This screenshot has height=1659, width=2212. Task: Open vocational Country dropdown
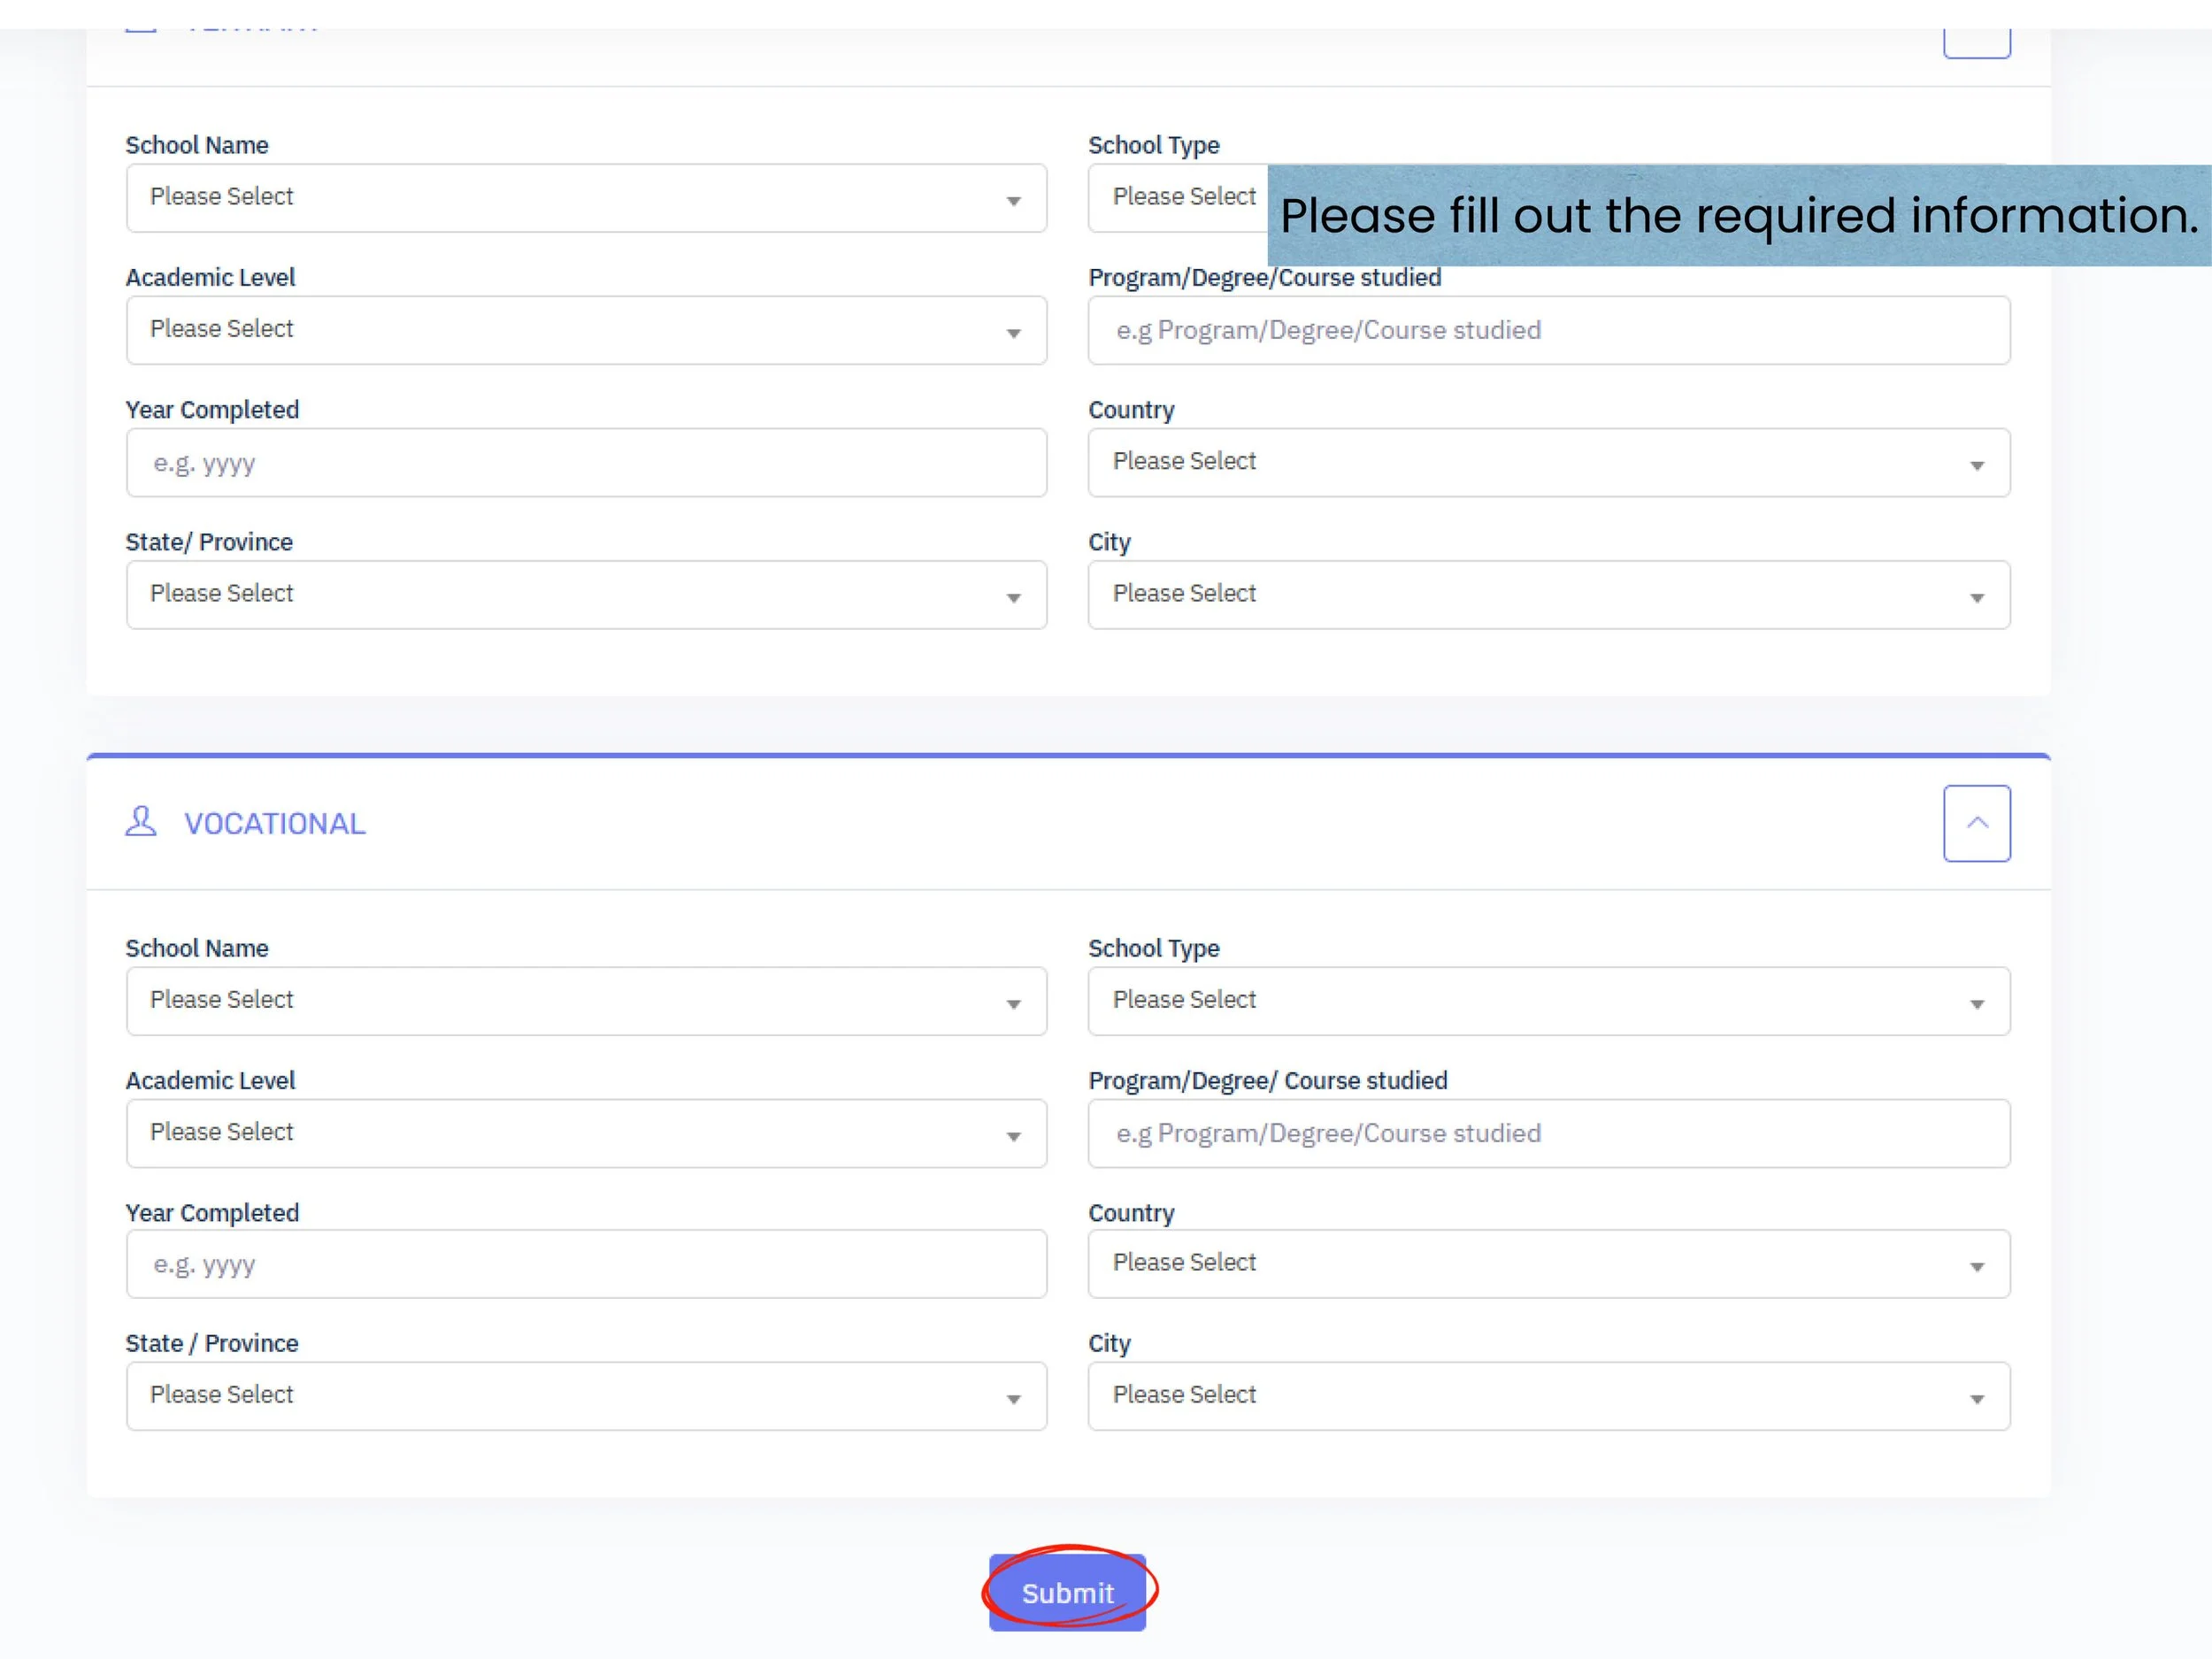pos(1548,1264)
